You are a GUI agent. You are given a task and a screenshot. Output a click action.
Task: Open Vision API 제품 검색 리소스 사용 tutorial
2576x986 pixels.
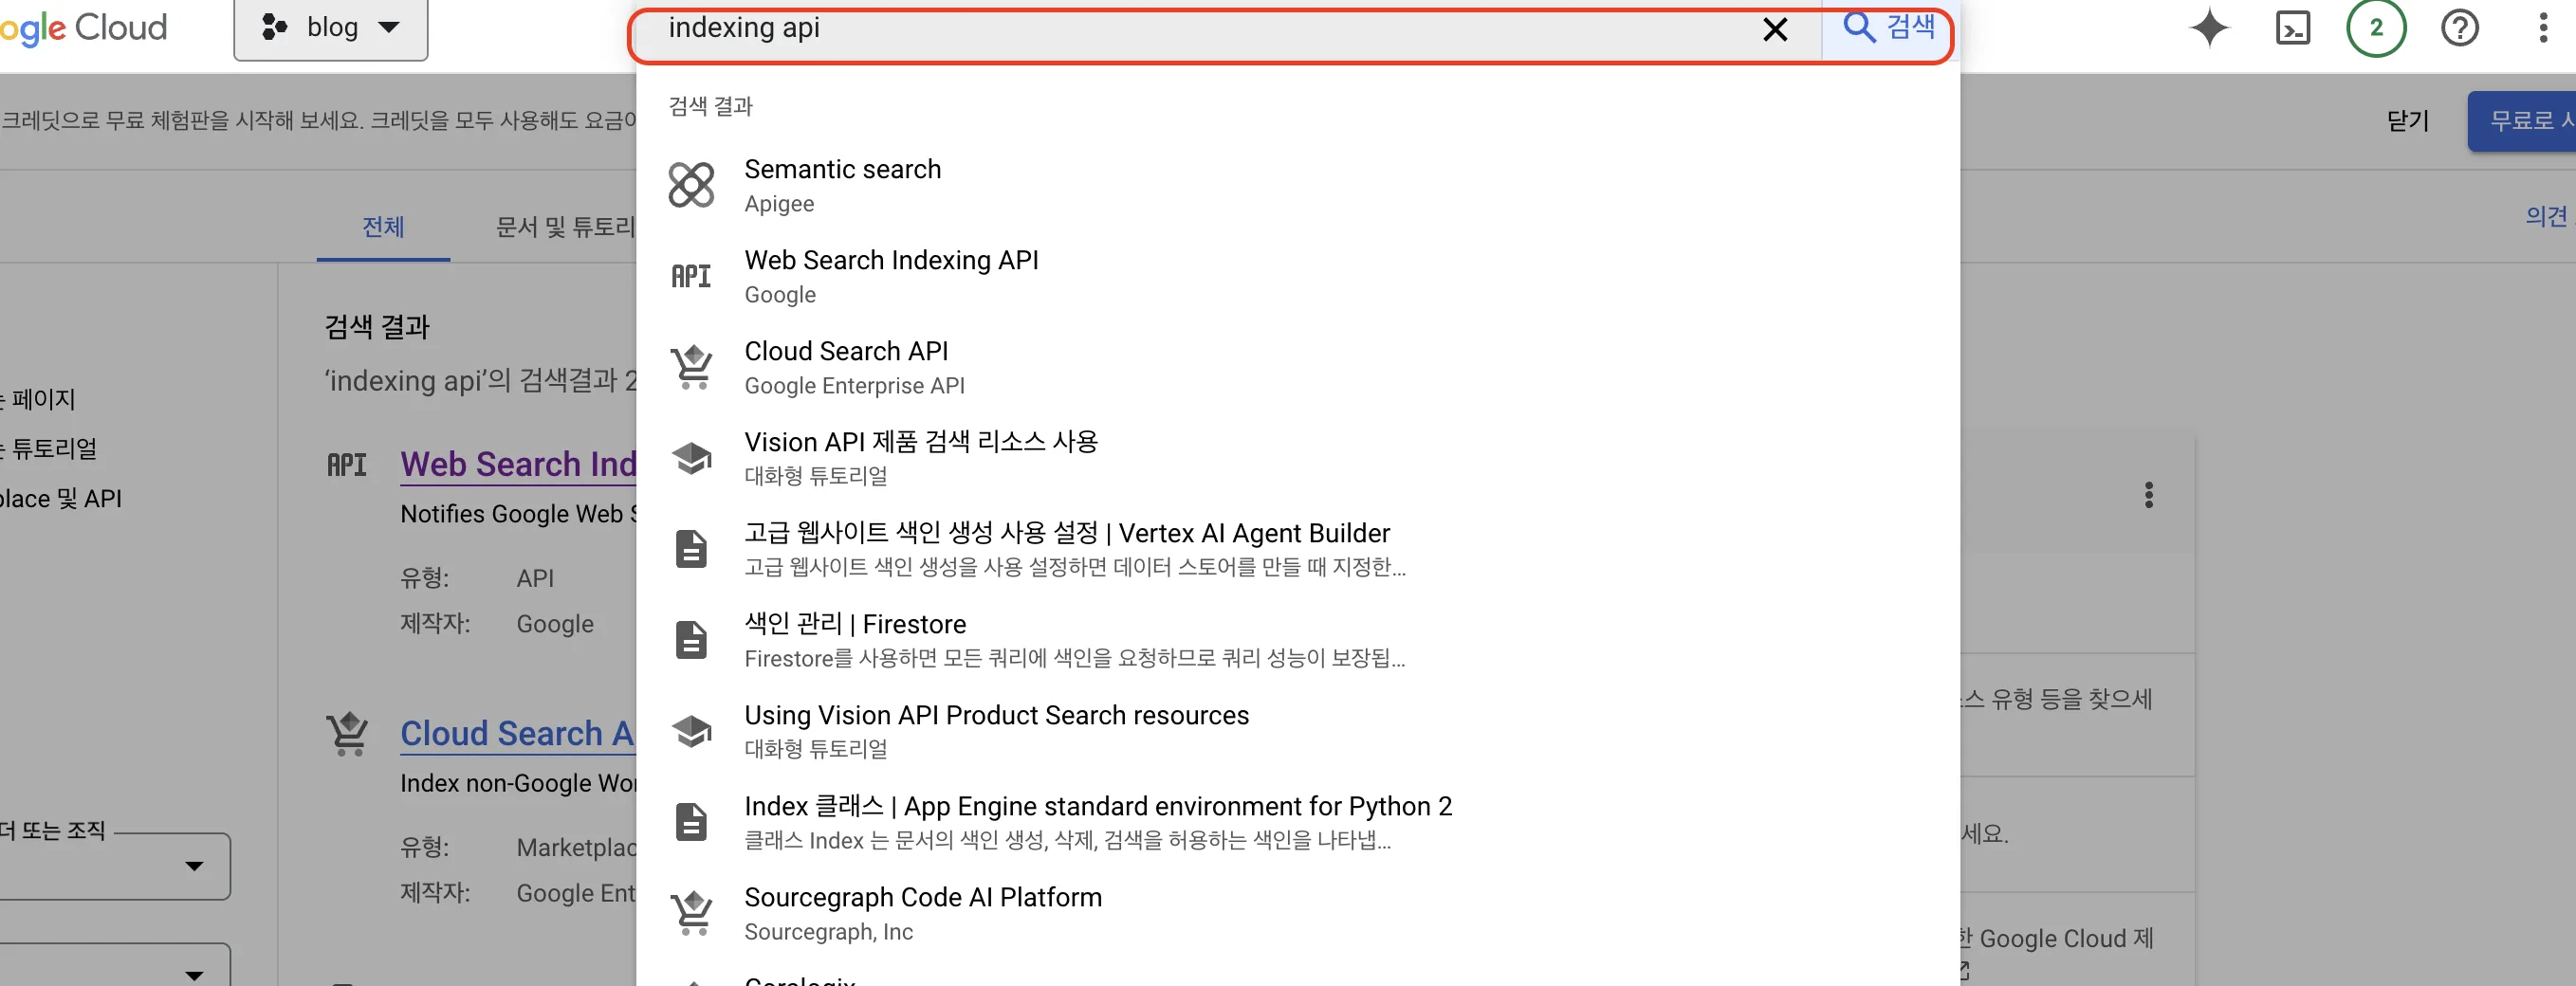click(x=1297, y=459)
